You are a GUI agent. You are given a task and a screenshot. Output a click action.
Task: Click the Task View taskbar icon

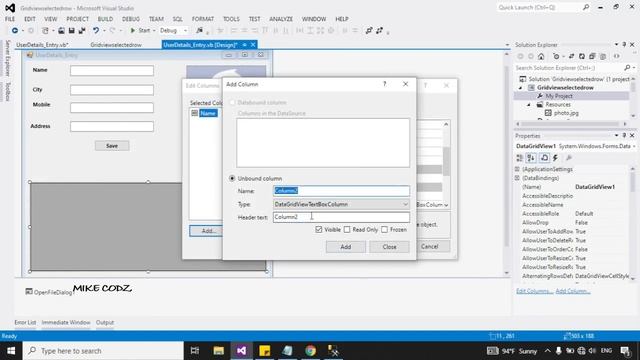[x=195, y=351]
